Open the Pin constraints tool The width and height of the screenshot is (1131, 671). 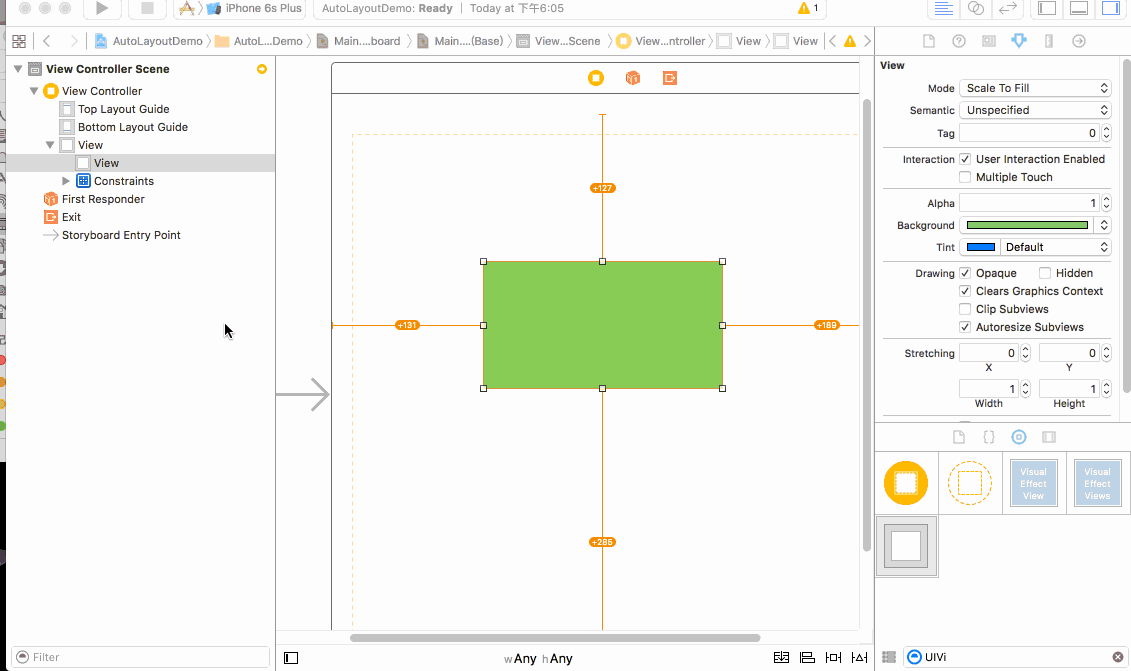[x=834, y=658]
